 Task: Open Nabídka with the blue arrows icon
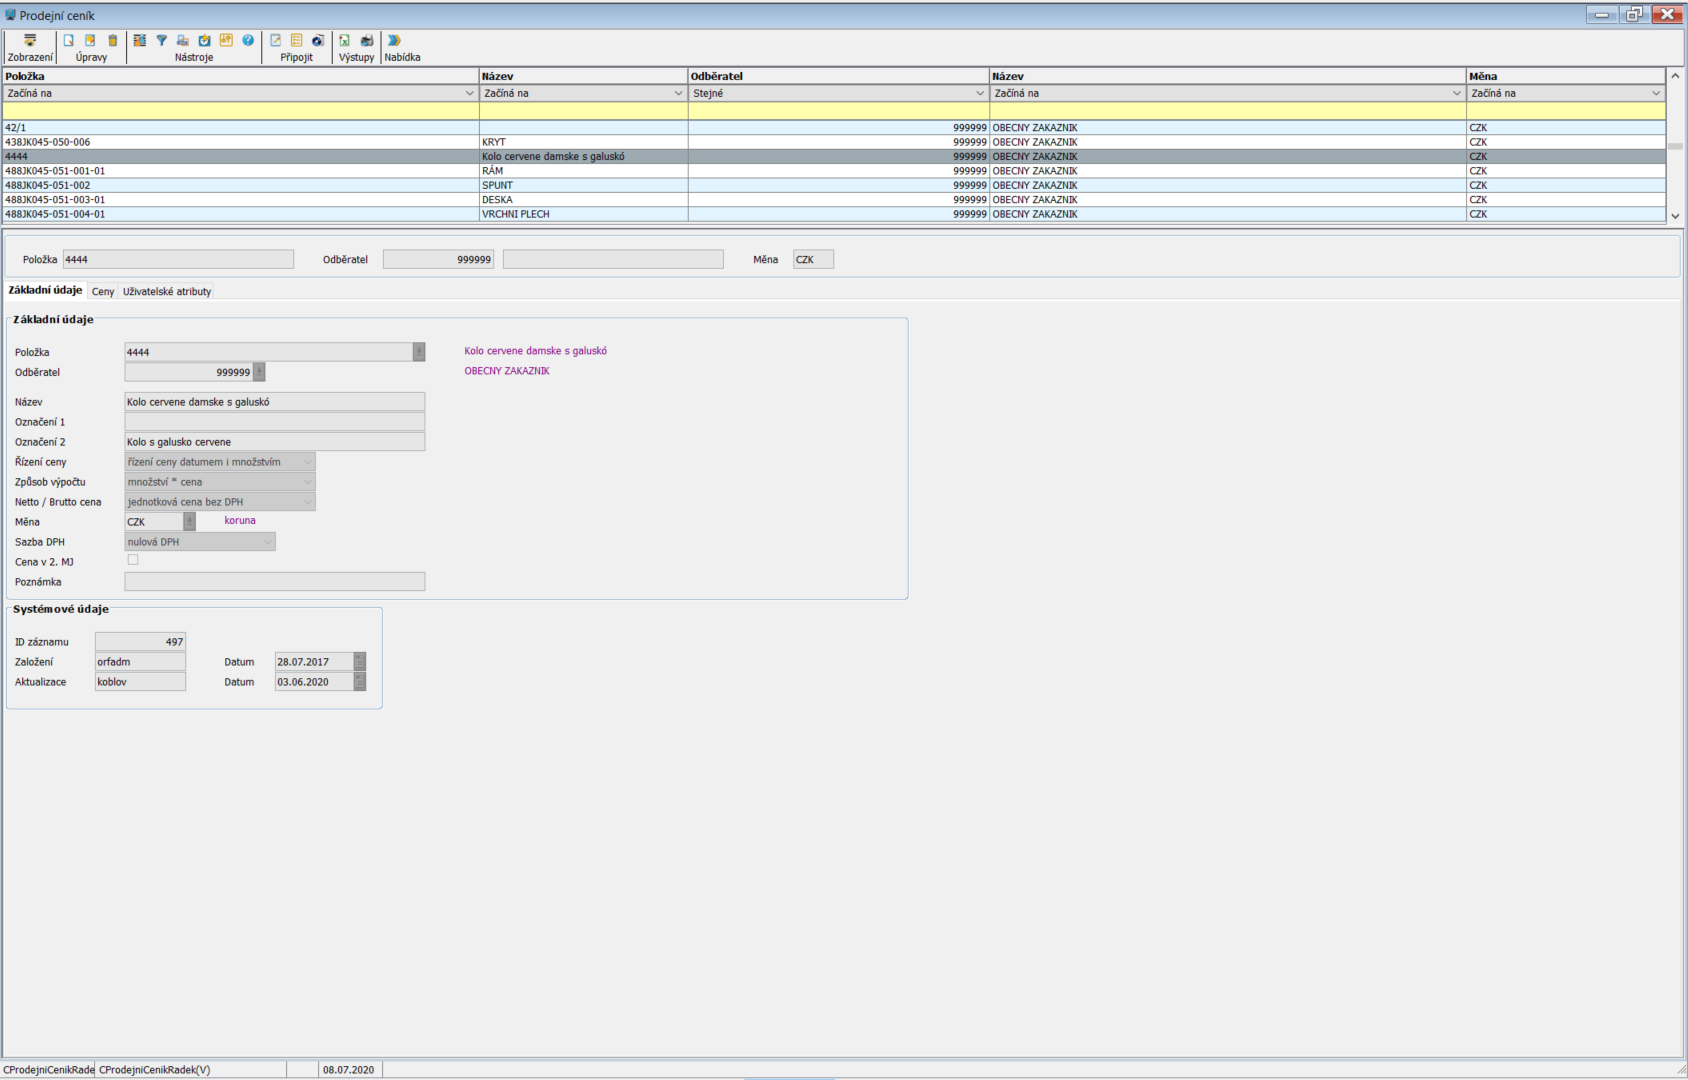(394, 41)
